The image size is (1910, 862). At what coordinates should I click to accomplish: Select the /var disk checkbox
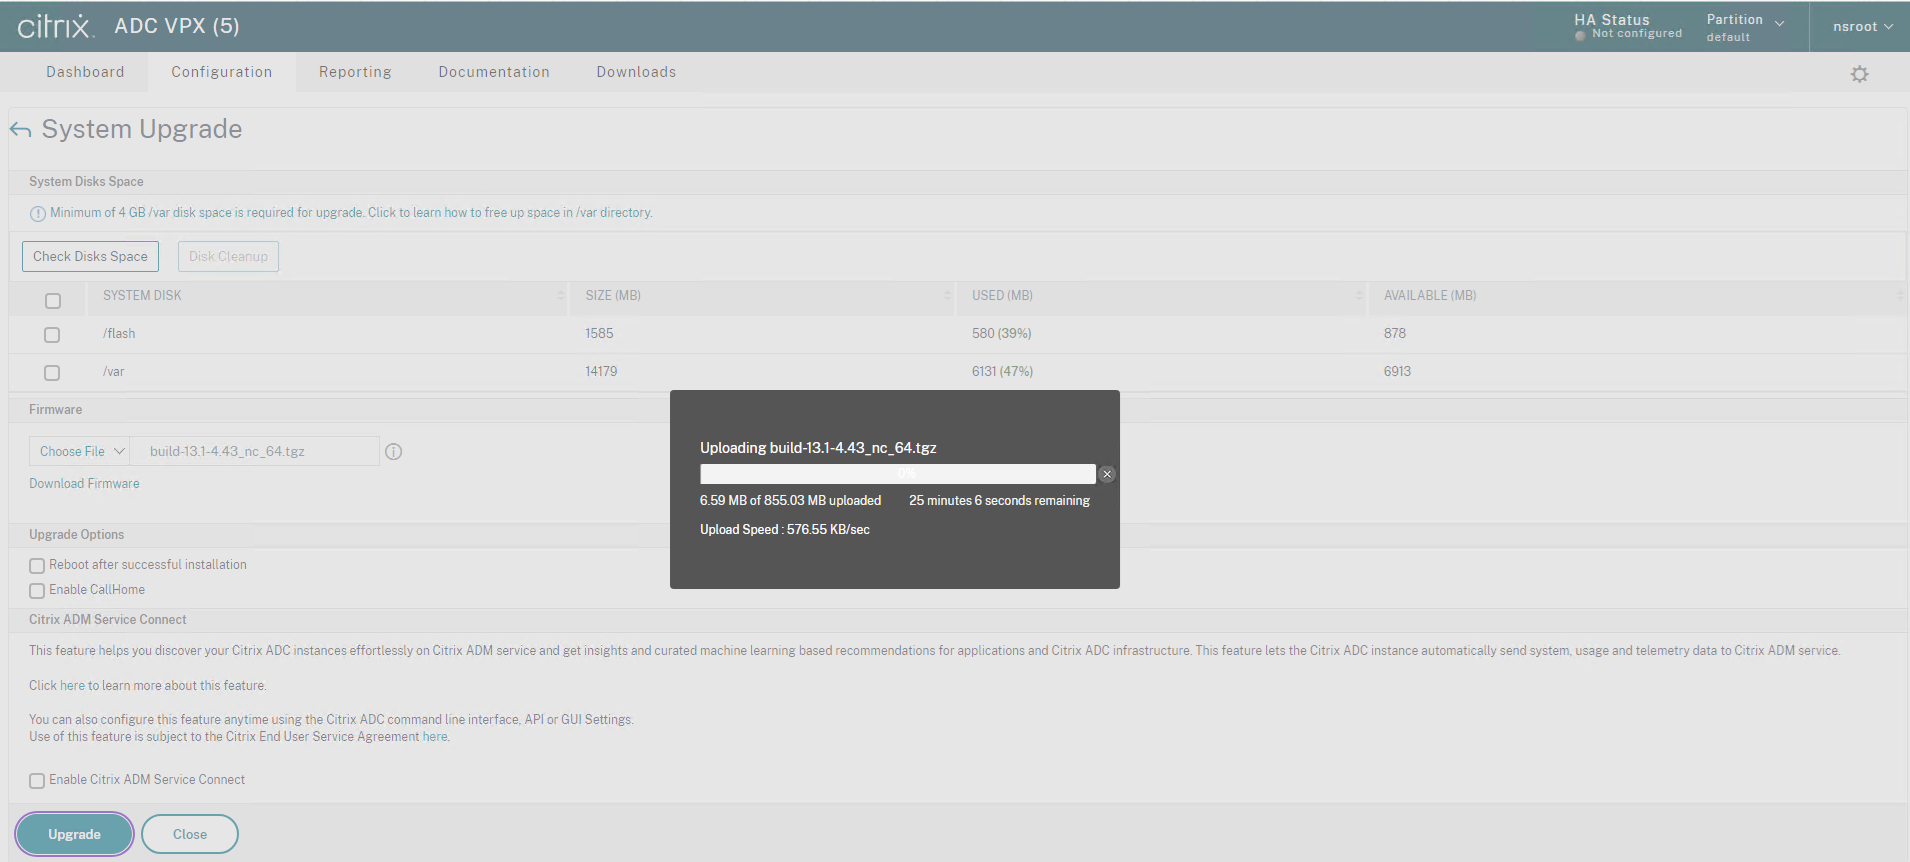coord(52,373)
